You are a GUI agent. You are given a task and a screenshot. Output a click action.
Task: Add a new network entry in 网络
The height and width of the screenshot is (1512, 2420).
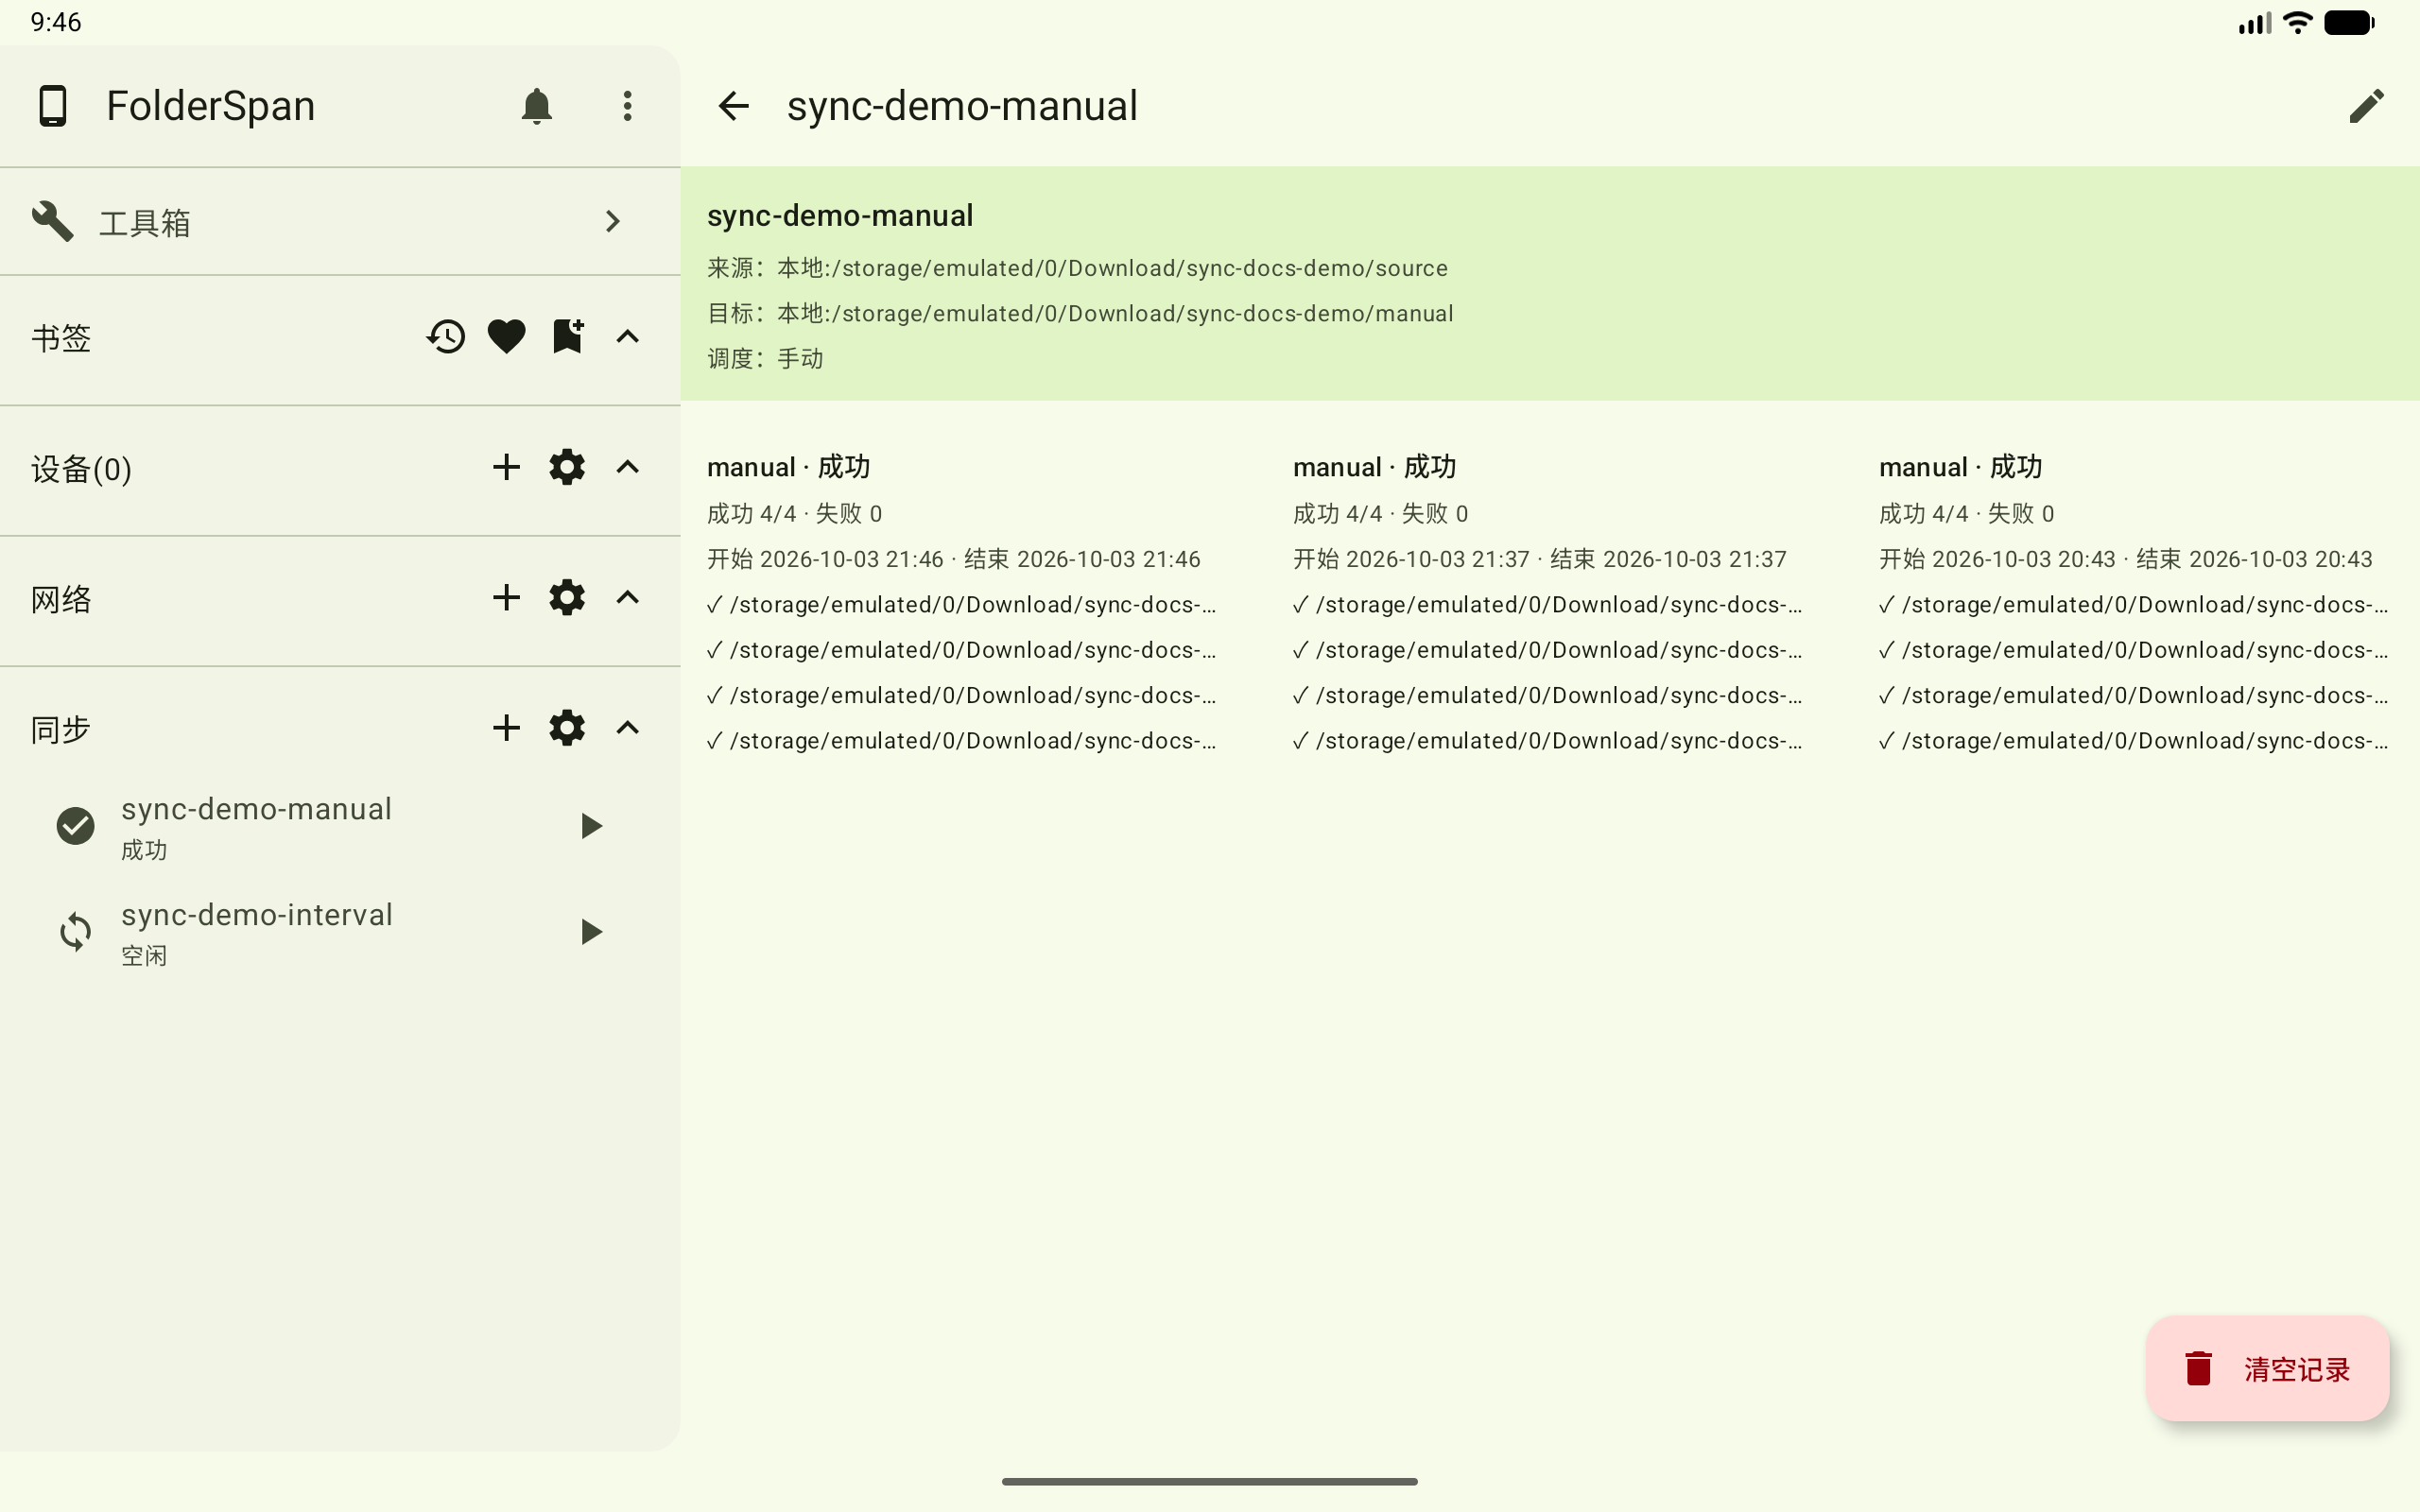(x=507, y=598)
